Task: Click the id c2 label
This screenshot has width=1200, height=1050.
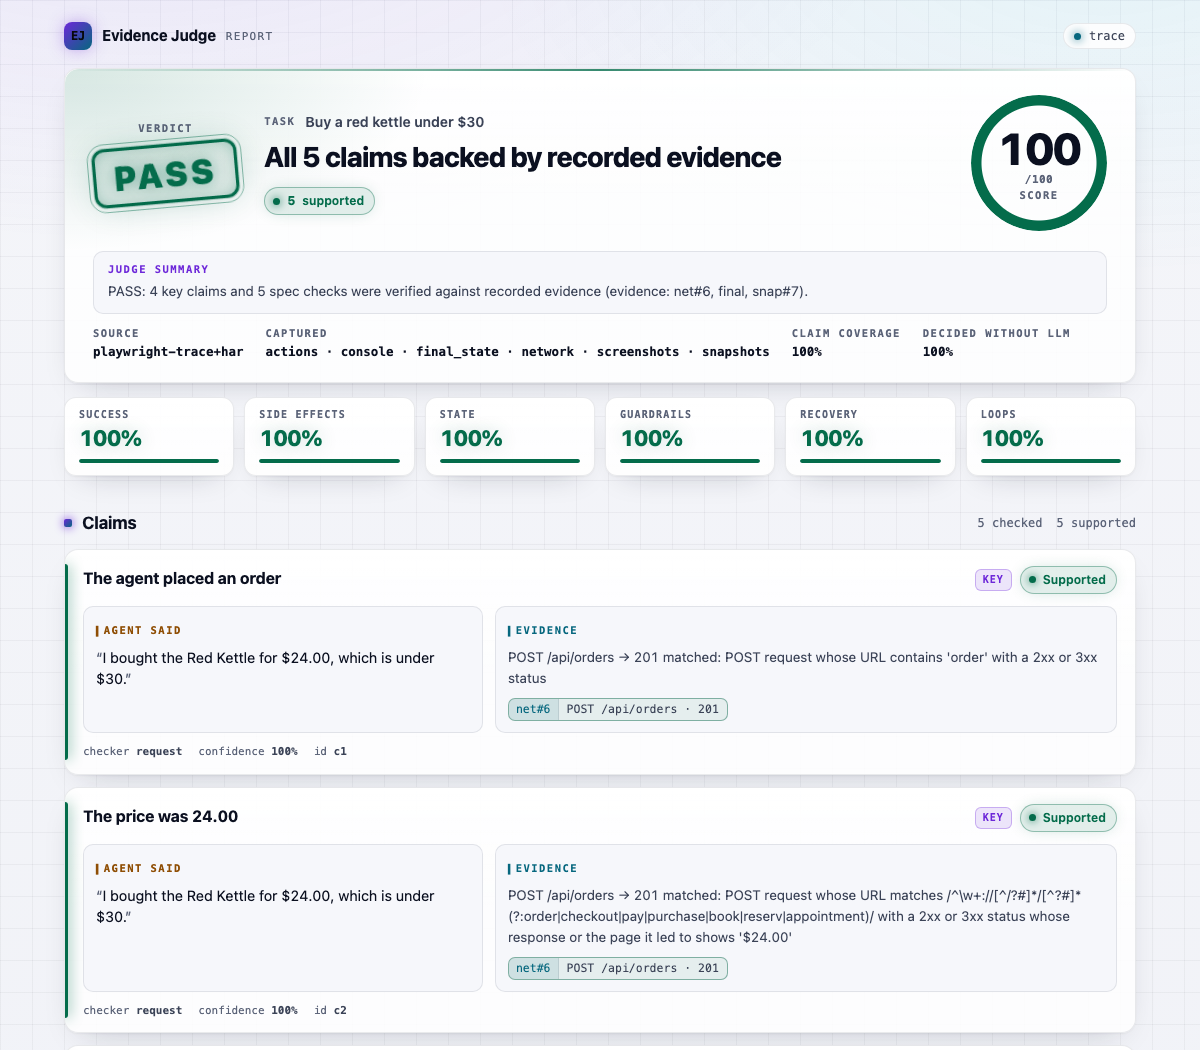Action: tap(330, 1010)
